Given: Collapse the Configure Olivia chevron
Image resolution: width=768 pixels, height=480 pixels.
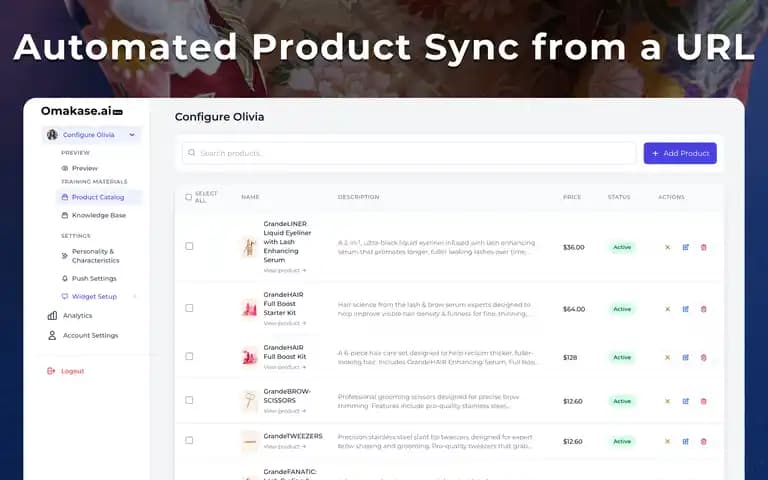Looking at the screenshot, I should [132, 135].
